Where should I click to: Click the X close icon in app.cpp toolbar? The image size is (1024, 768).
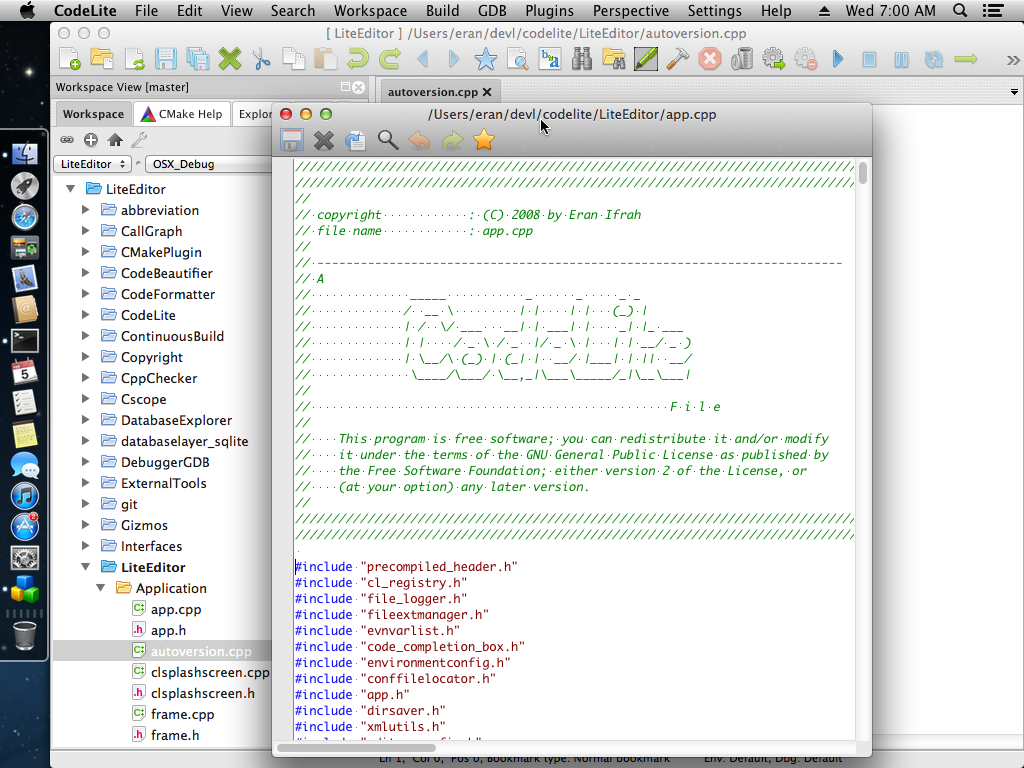point(324,140)
